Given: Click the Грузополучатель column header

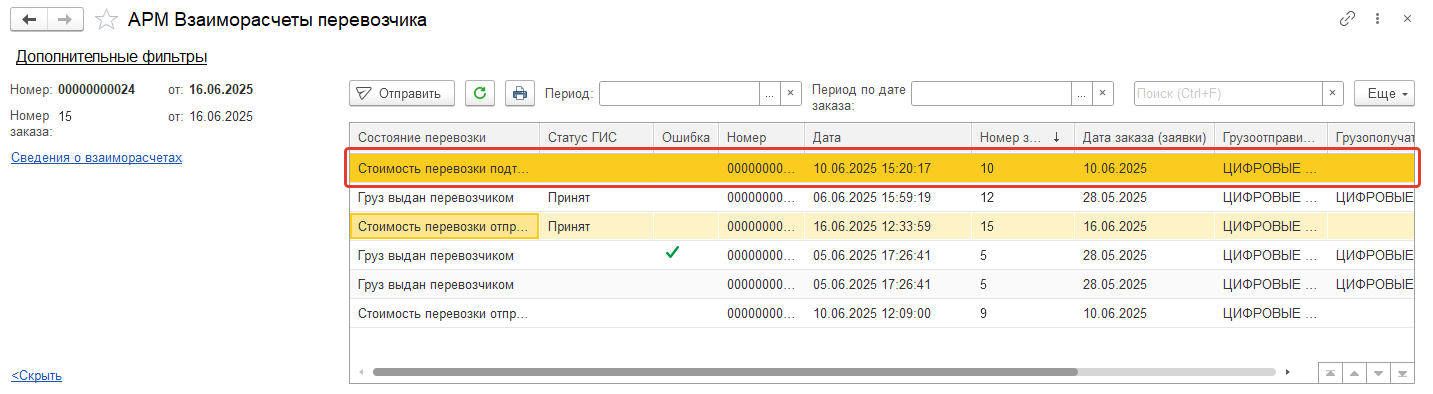Looking at the screenshot, I should 1372,137.
